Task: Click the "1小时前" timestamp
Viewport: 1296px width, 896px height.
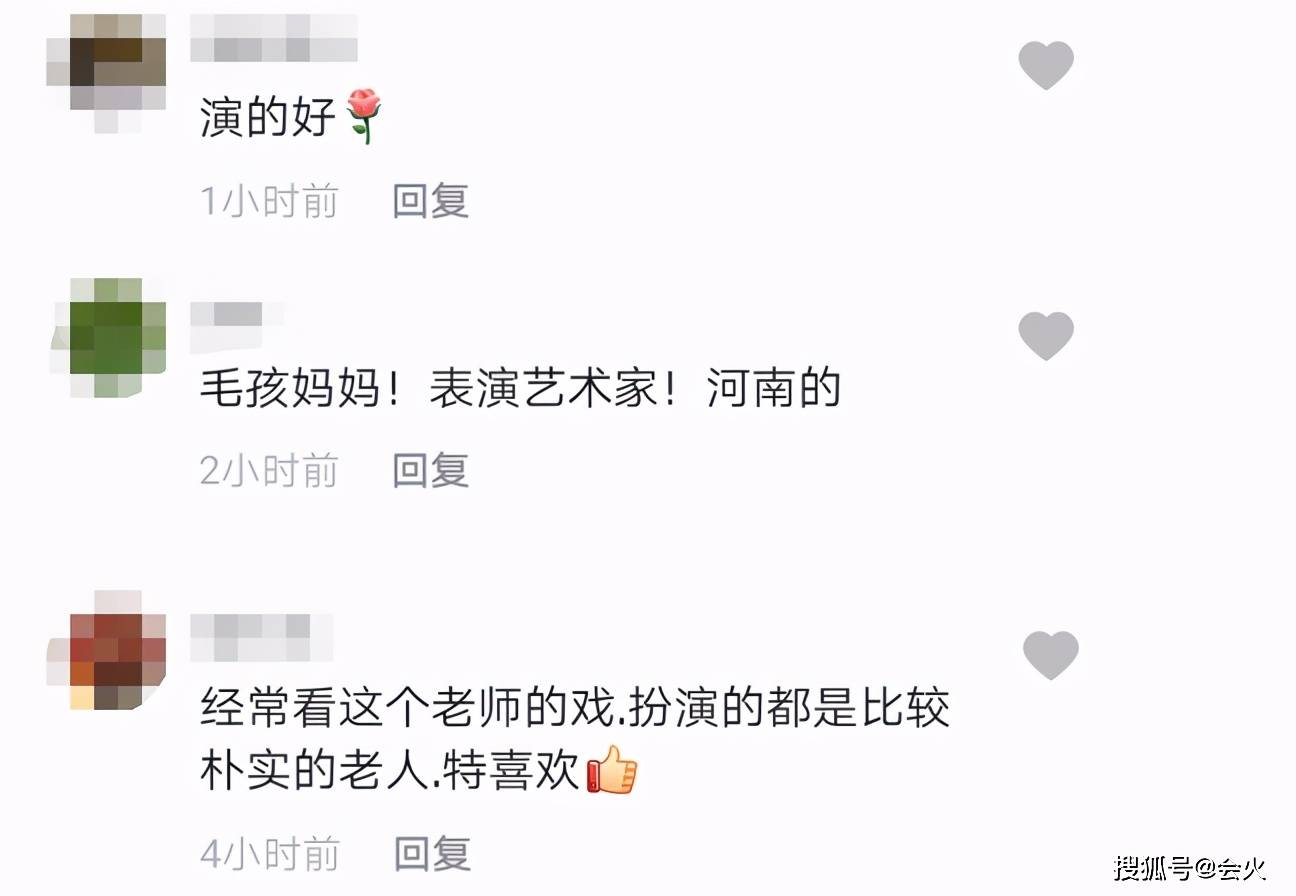Action: (269, 201)
